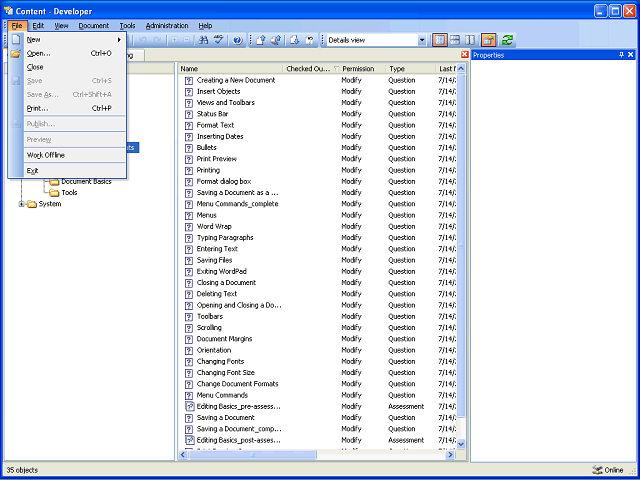The width and height of the screenshot is (640, 480).
Task: Click sort arrow on Checked Out column
Action: point(336,69)
